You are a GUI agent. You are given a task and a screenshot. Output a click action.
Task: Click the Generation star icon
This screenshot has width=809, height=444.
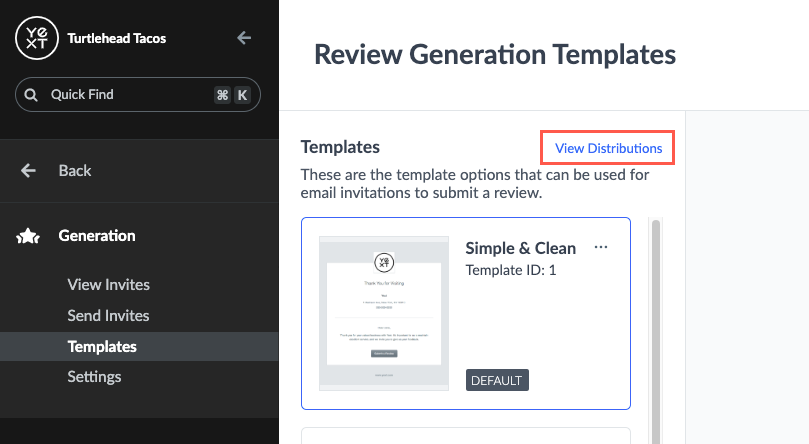(x=28, y=237)
